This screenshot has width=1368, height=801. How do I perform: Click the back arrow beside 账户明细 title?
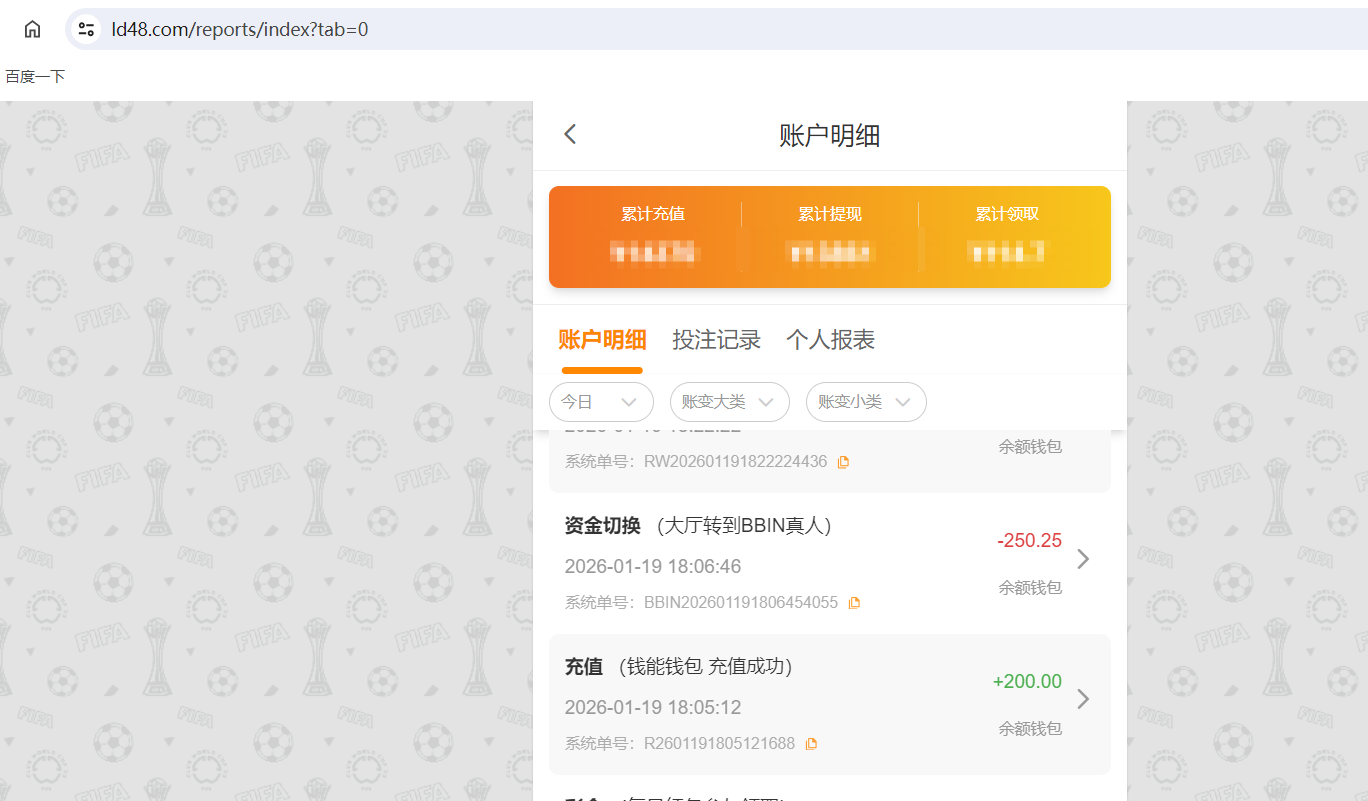[x=569, y=133]
